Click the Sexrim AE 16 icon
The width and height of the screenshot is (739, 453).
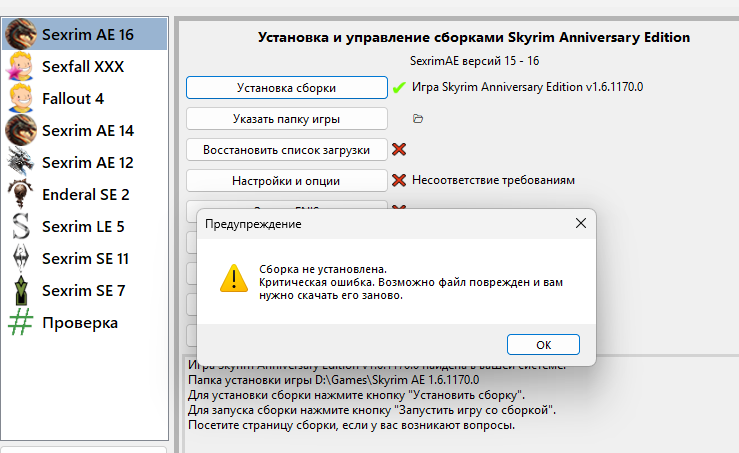click(21, 35)
